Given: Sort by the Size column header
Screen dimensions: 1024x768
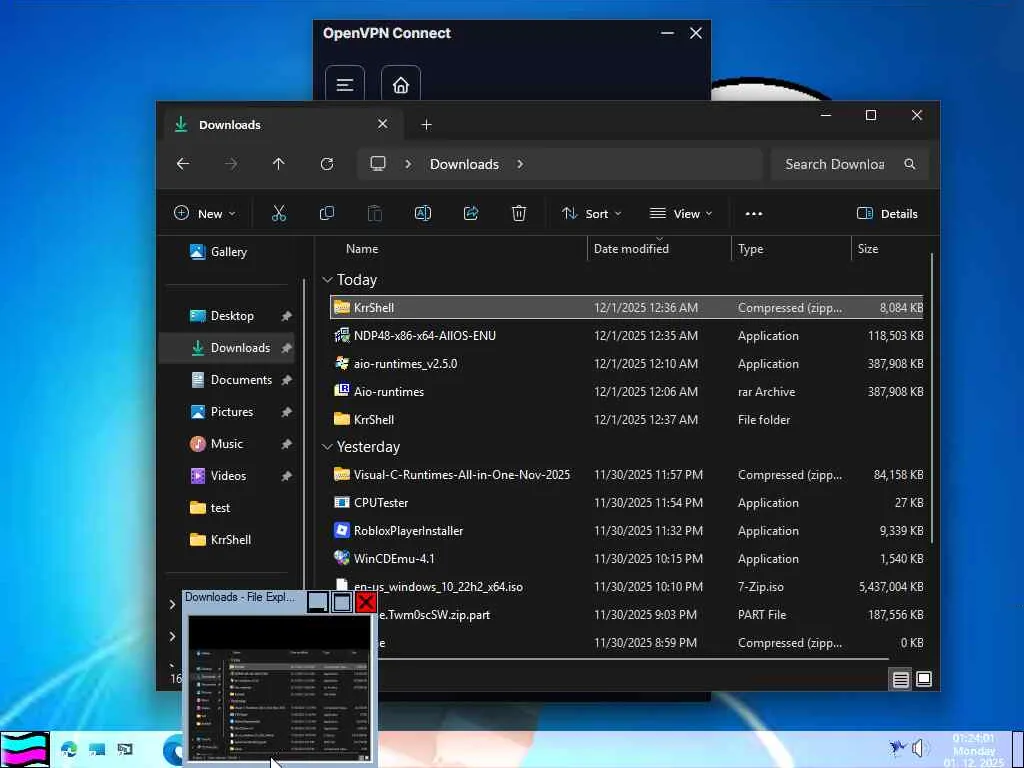Looking at the screenshot, I should click(x=868, y=249).
